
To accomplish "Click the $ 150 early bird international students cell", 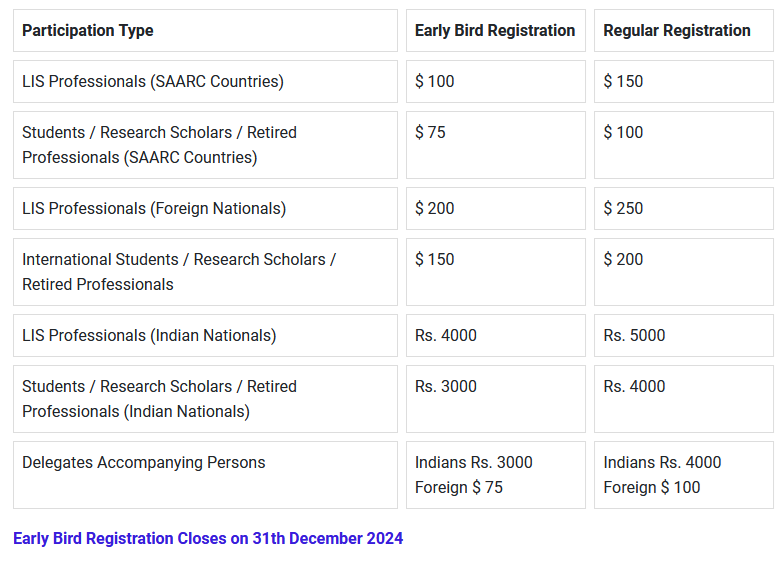I will 496,272.
